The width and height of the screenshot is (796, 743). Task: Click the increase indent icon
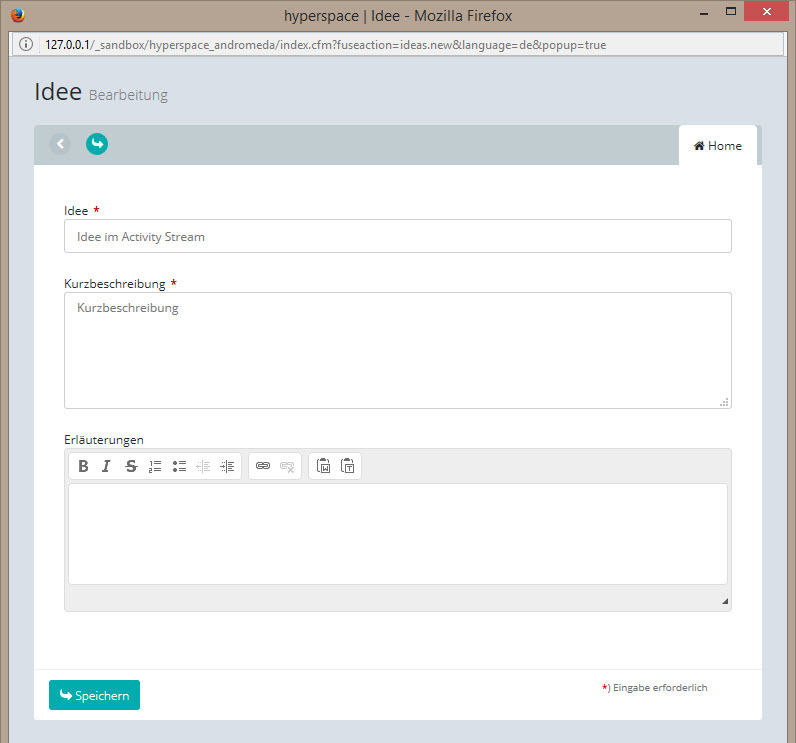(227, 466)
